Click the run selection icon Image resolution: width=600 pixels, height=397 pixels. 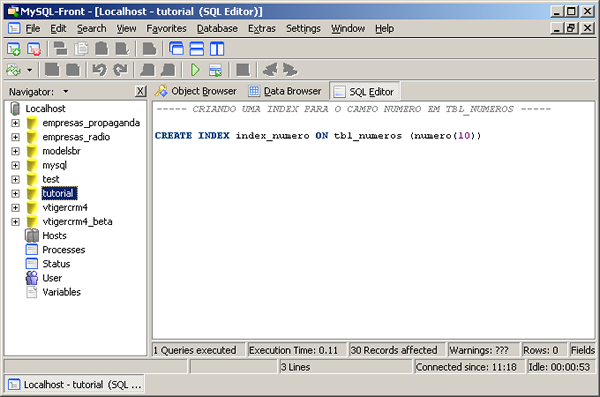pos(215,70)
